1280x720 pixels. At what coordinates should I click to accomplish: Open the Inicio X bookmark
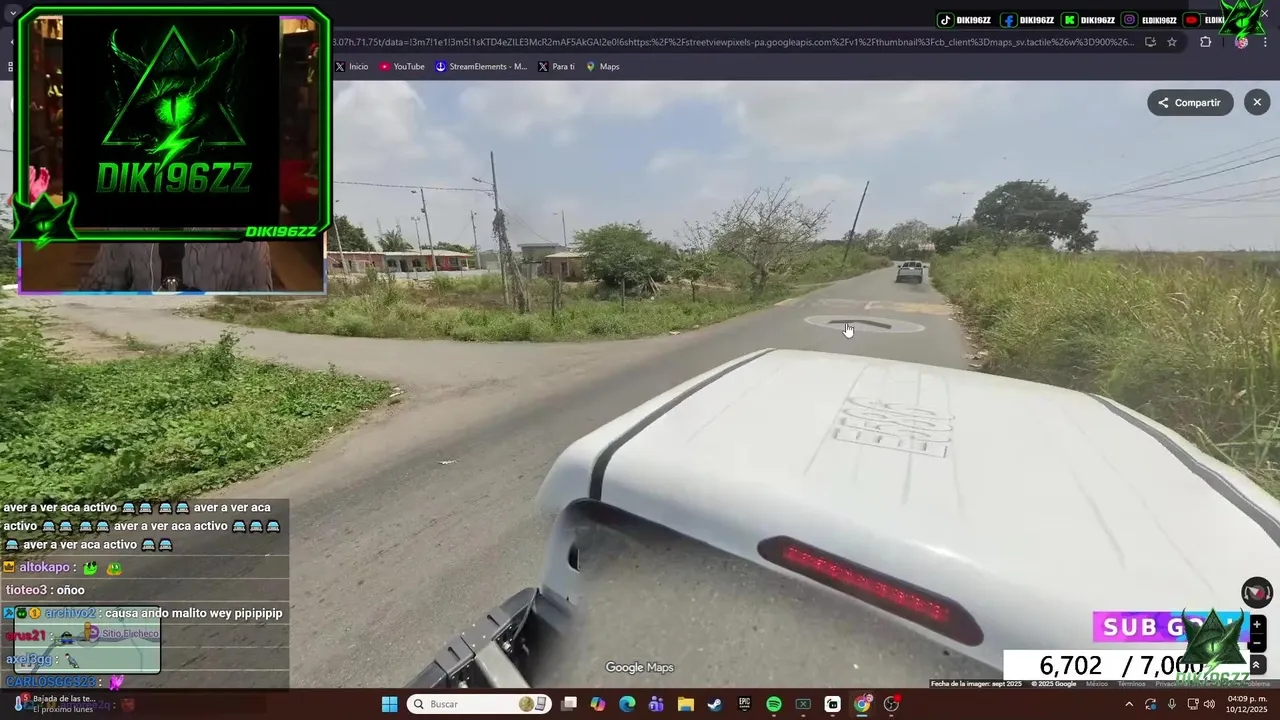point(352,67)
